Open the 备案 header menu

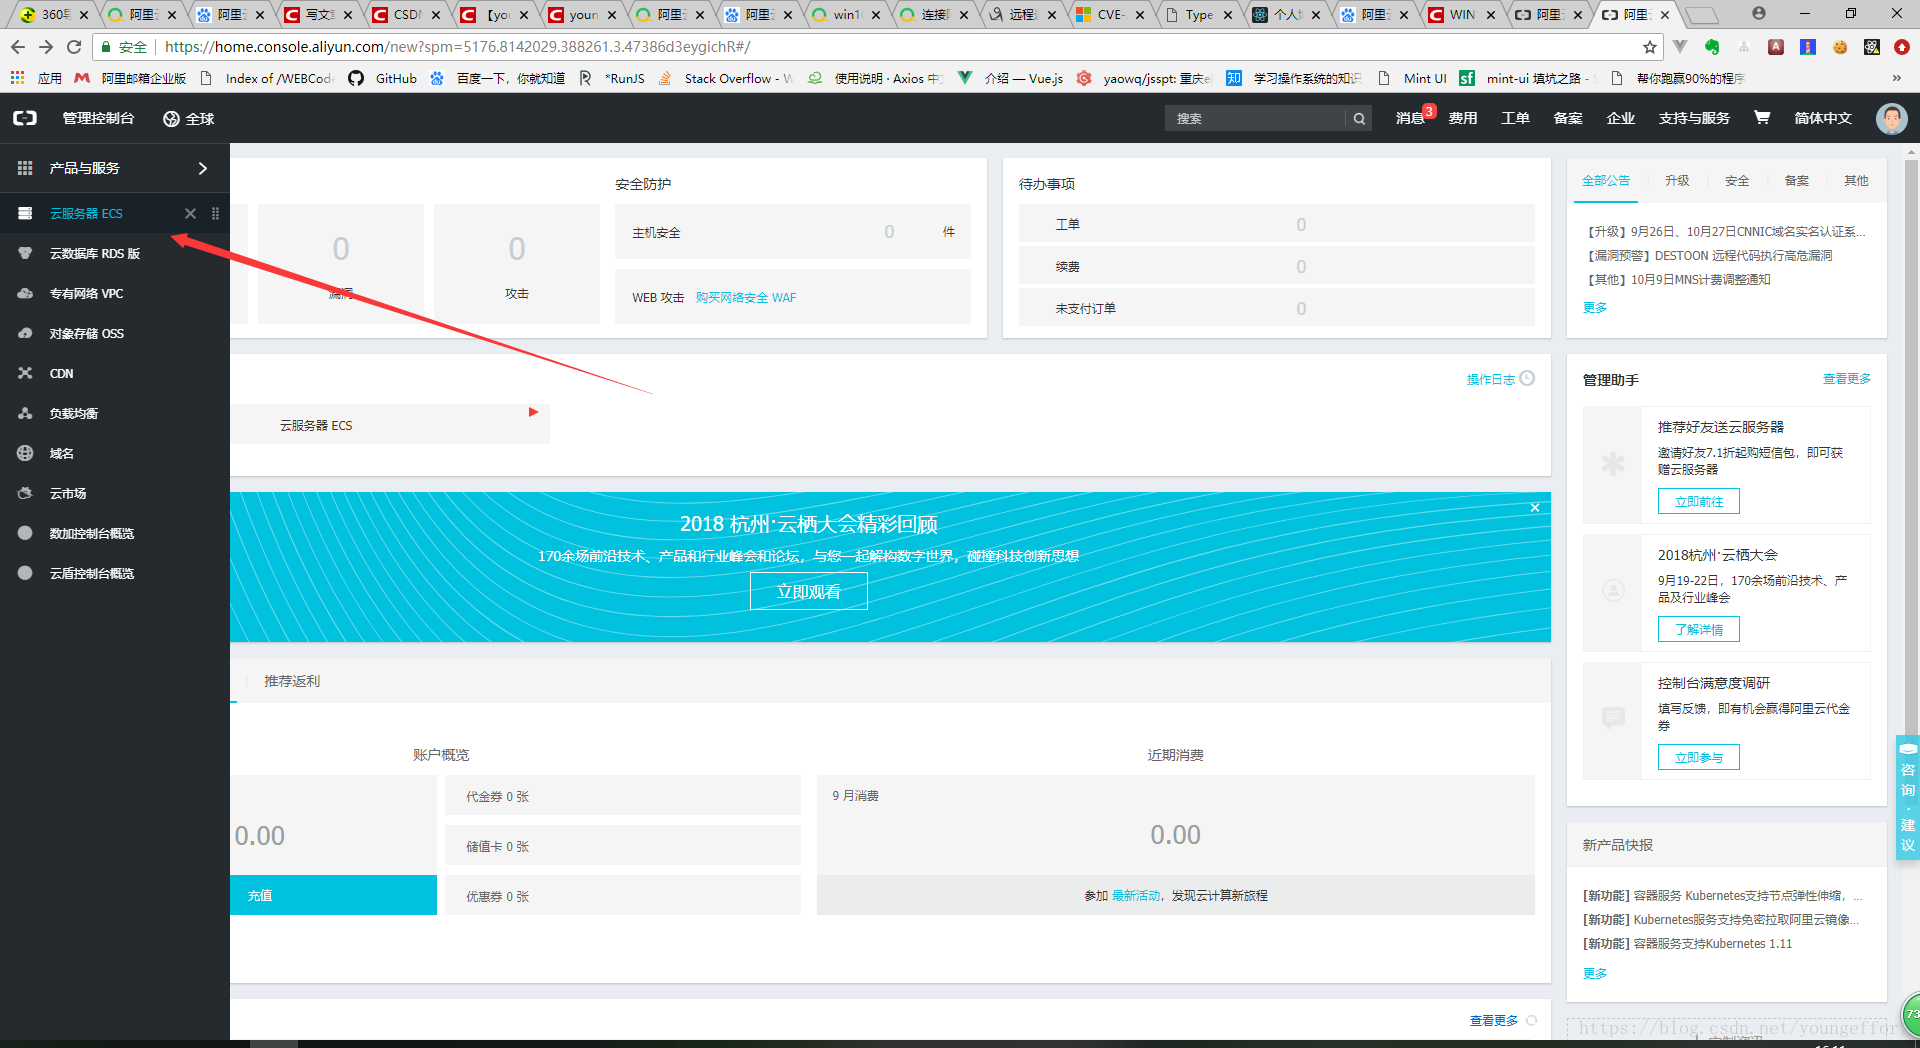[1568, 118]
